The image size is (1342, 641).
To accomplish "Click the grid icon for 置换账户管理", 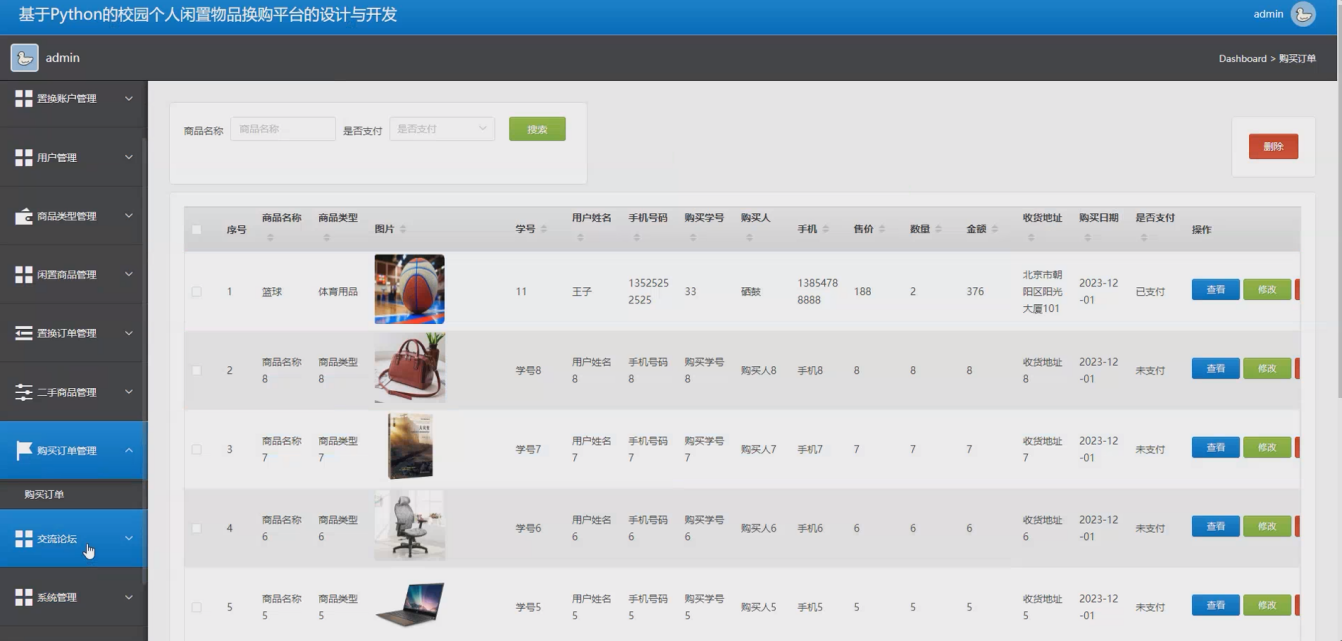I will coord(24,98).
